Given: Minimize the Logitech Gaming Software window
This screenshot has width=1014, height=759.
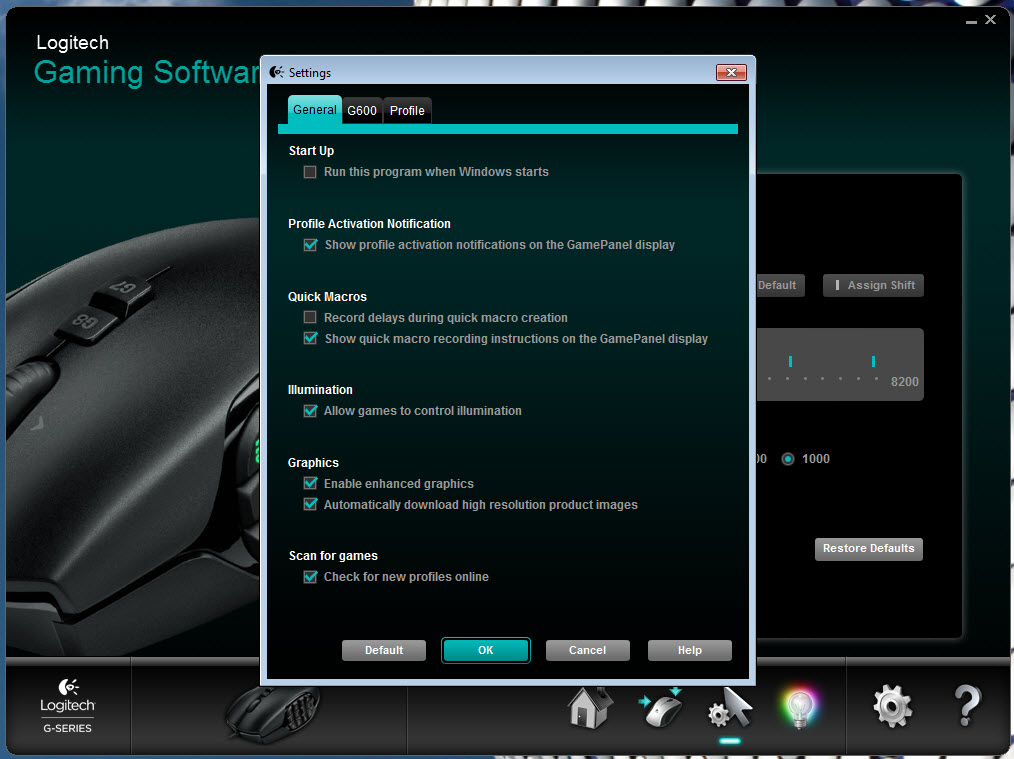Looking at the screenshot, I should coord(971,21).
